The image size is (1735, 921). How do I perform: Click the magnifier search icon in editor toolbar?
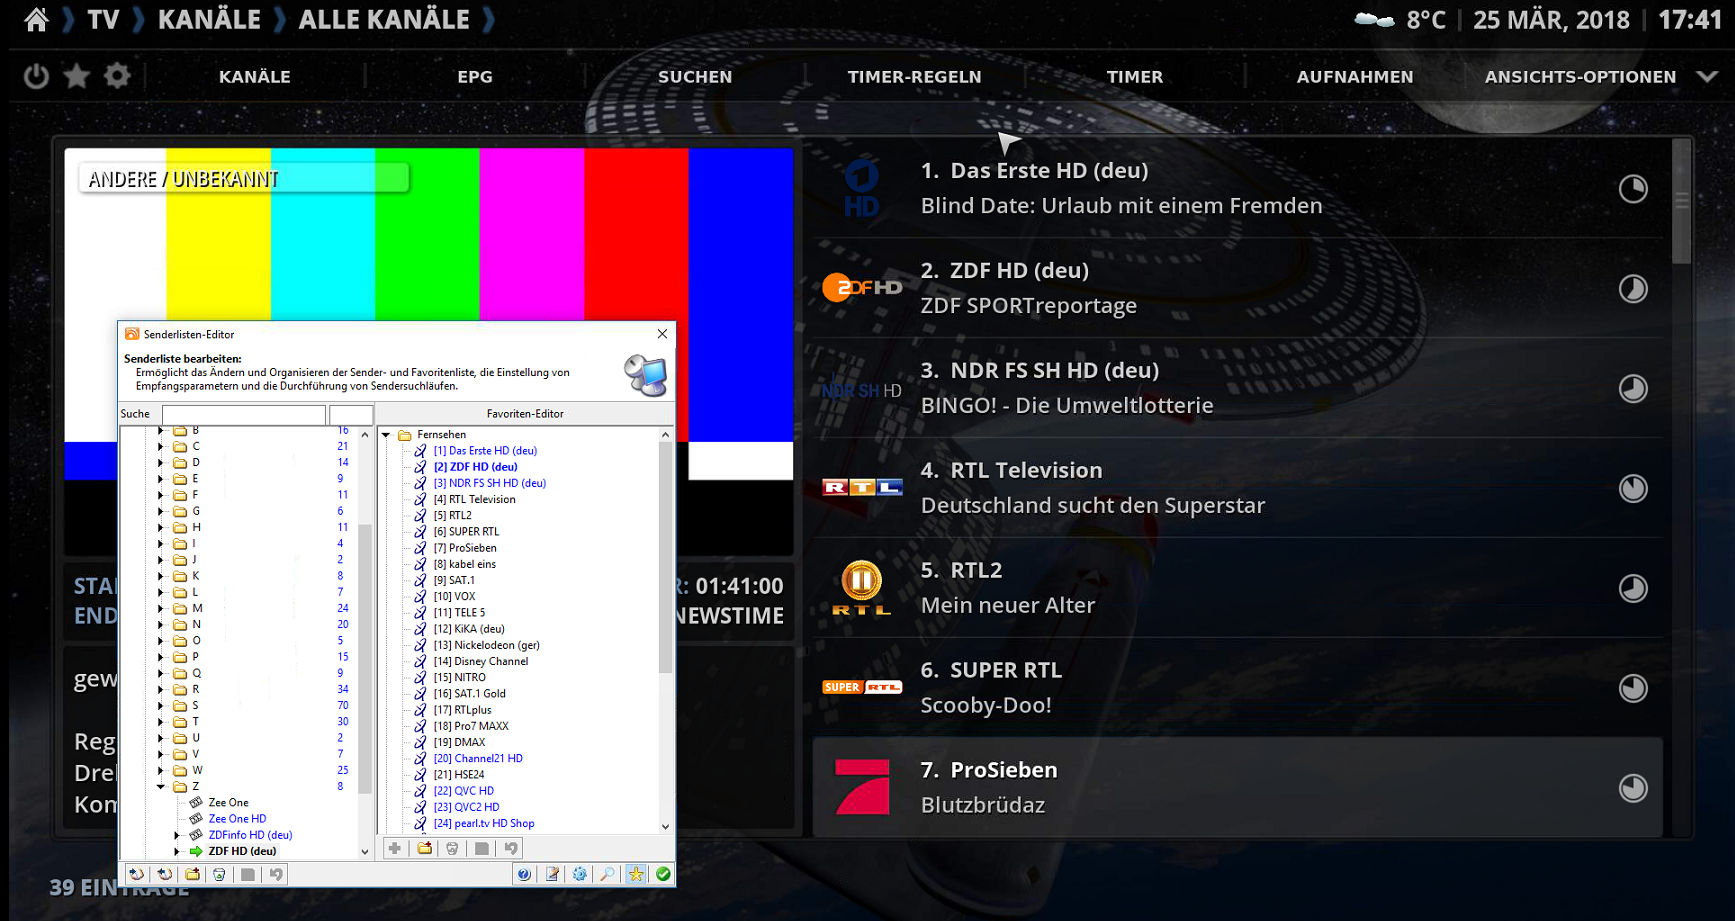(x=607, y=874)
